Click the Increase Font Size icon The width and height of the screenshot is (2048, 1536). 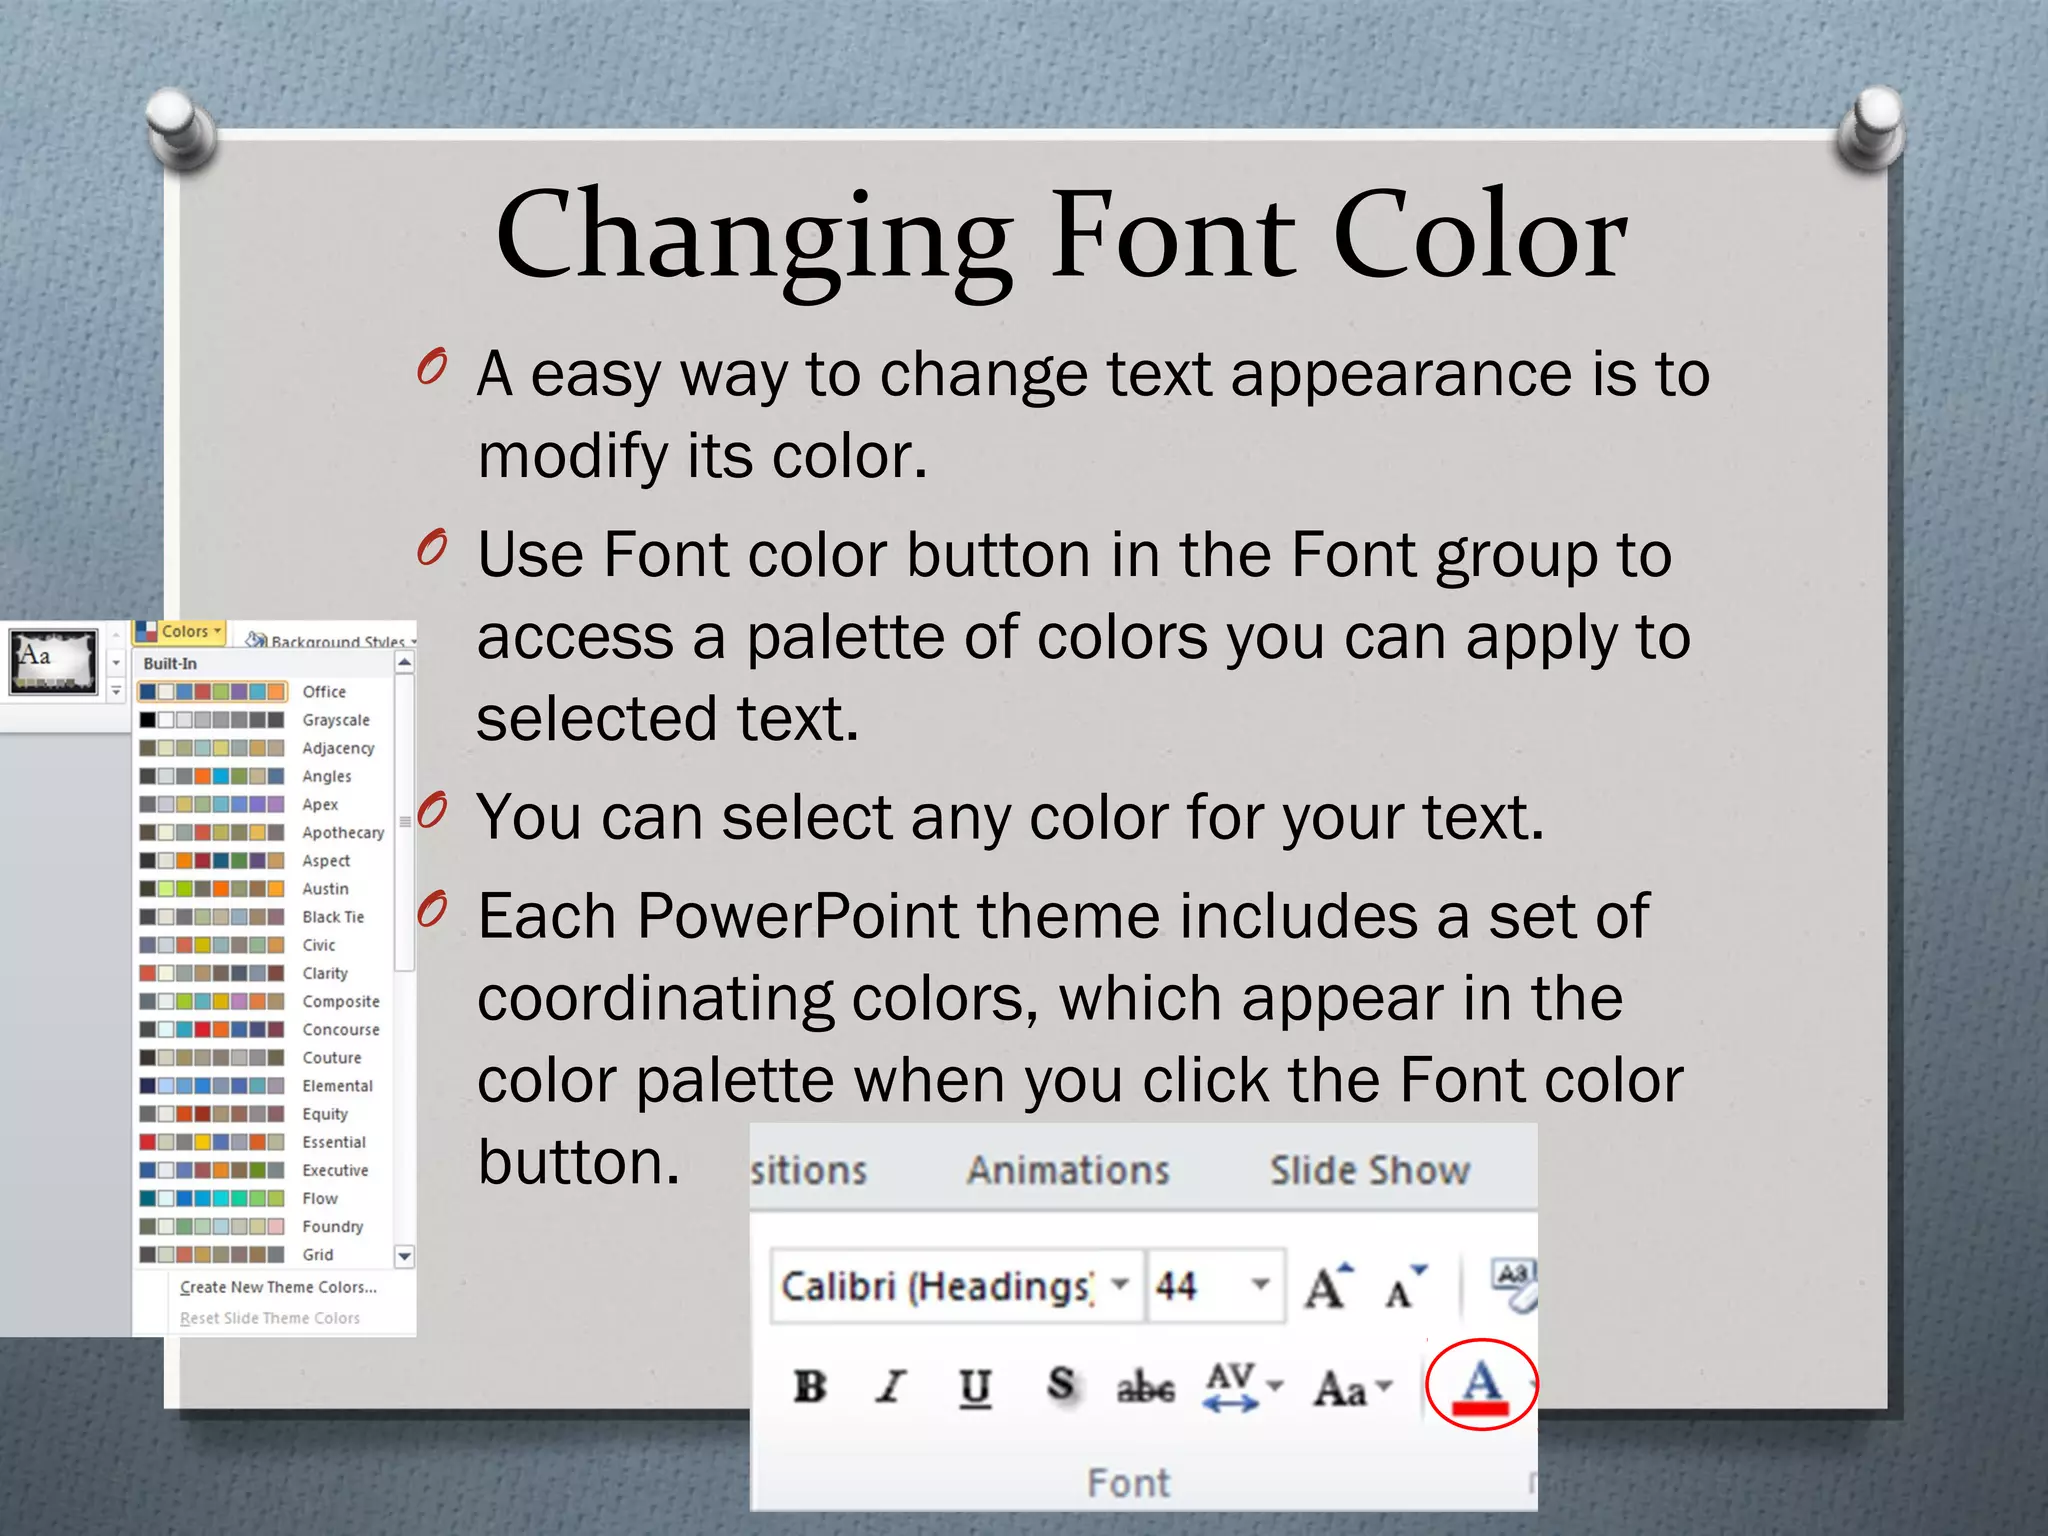click(1329, 1286)
